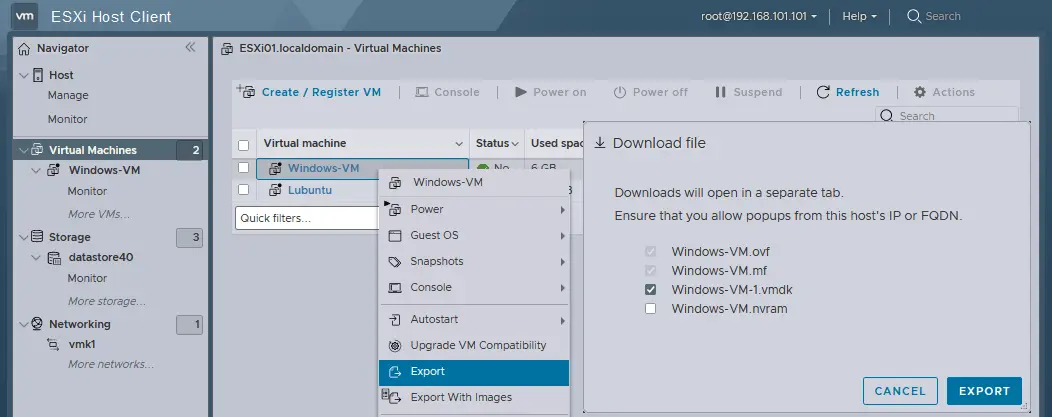Open the Guest OS submenu

pyautogui.click(x=474, y=235)
